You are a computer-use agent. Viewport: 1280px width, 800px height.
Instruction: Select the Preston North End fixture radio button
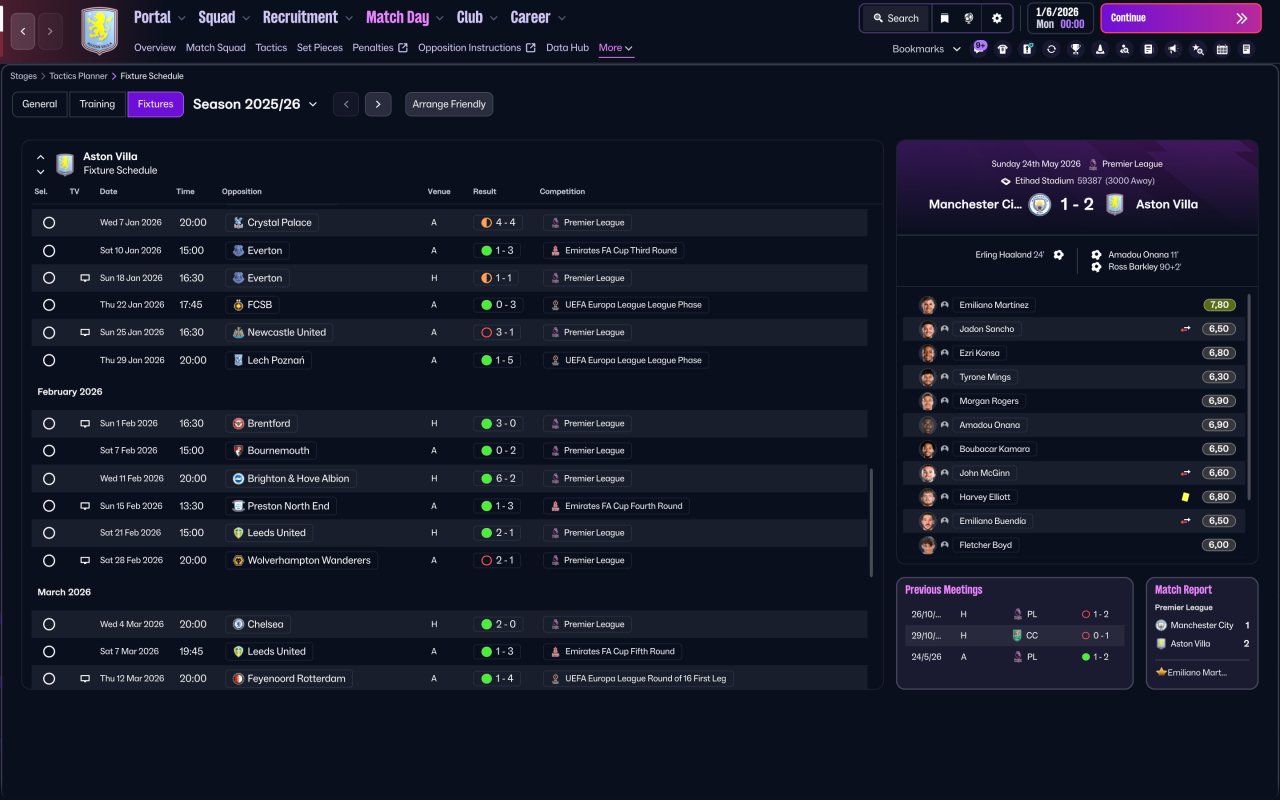click(49, 506)
